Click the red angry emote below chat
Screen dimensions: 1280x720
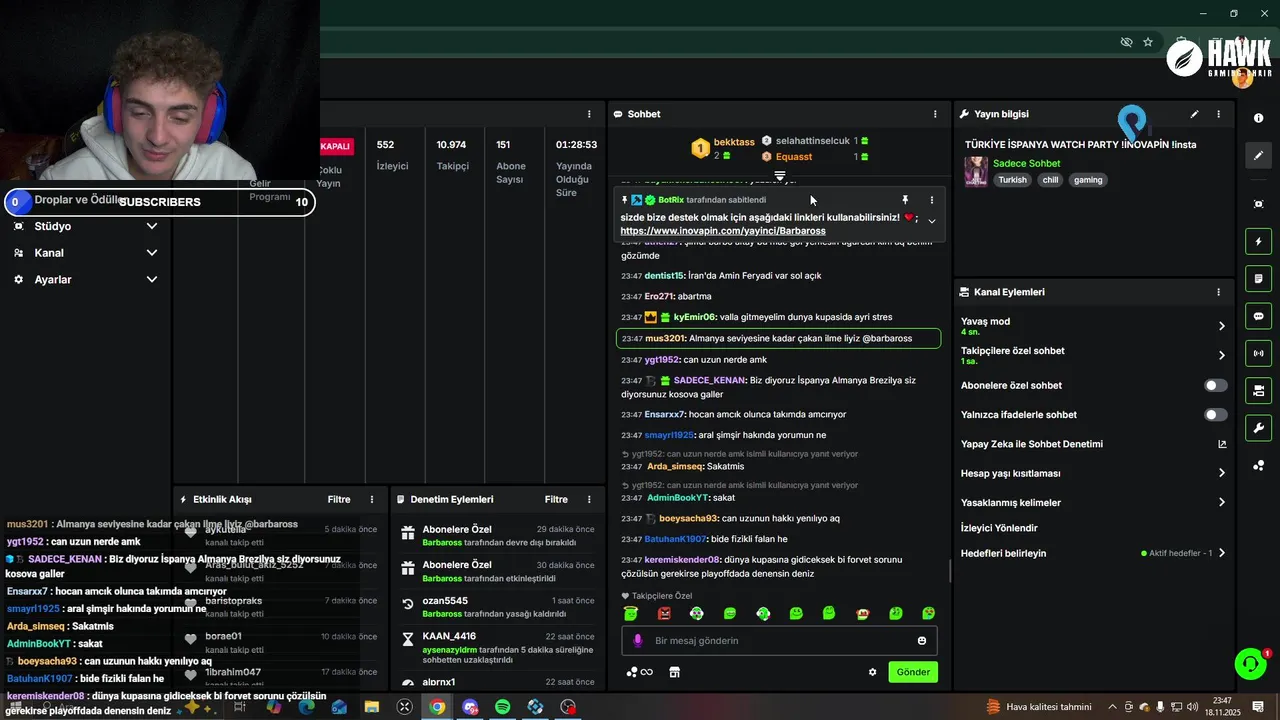(x=664, y=613)
